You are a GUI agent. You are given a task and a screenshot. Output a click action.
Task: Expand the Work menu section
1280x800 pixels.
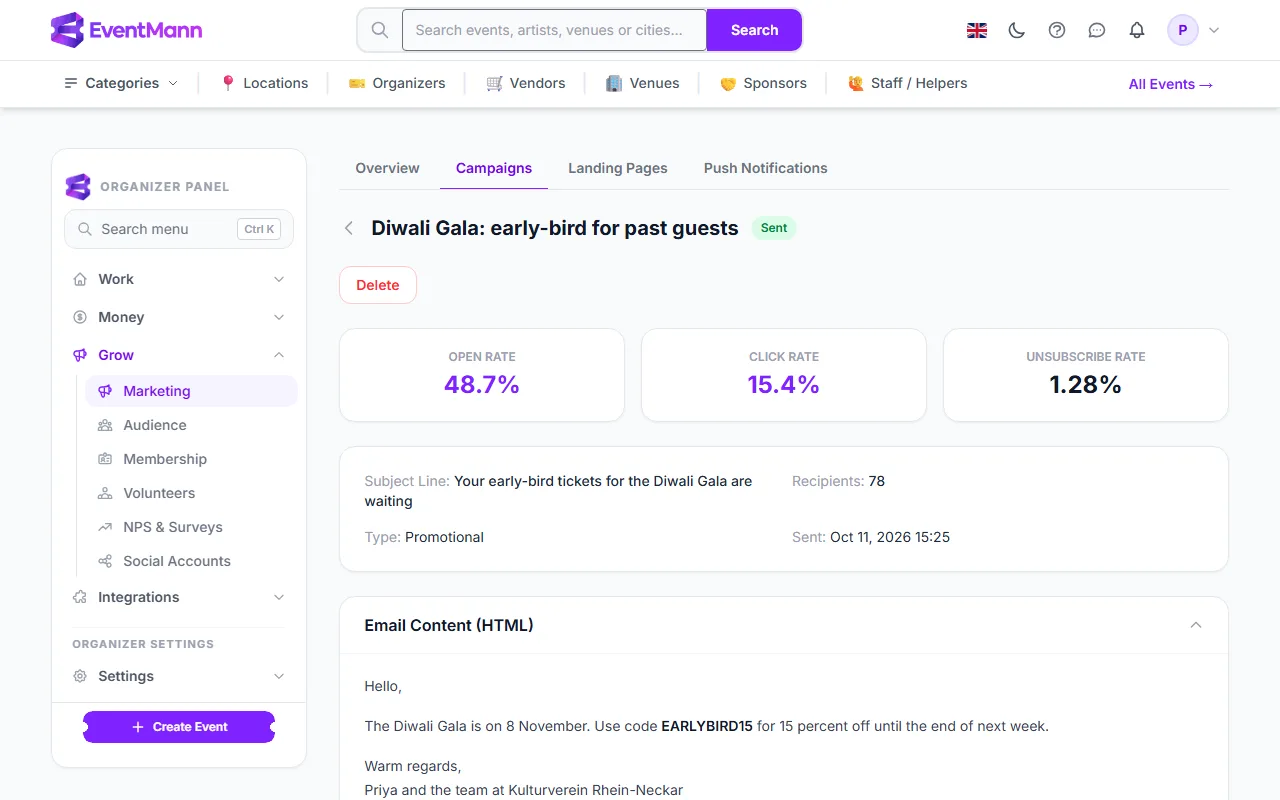(179, 279)
